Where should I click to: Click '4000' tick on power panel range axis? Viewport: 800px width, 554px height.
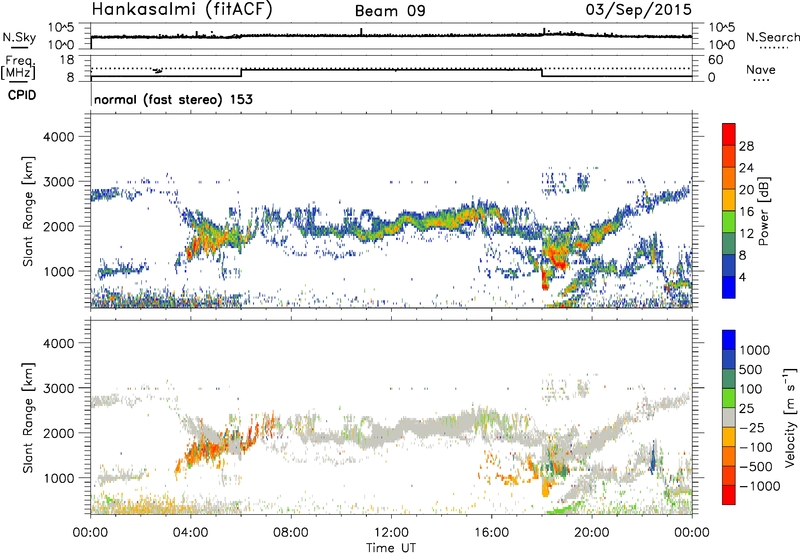pyautogui.click(x=58, y=137)
